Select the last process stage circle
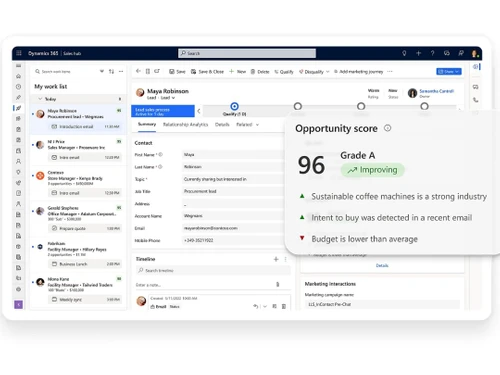Viewport: 500px width, 375px height. tap(424, 106)
